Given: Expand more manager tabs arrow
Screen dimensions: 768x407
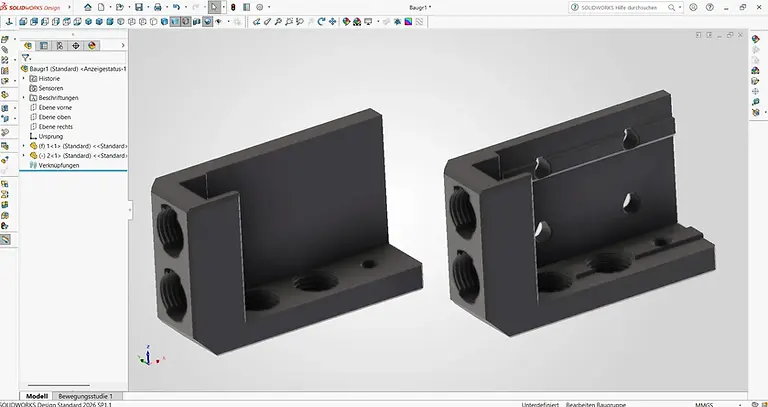Looking at the screenshot, I should [122, 46].
